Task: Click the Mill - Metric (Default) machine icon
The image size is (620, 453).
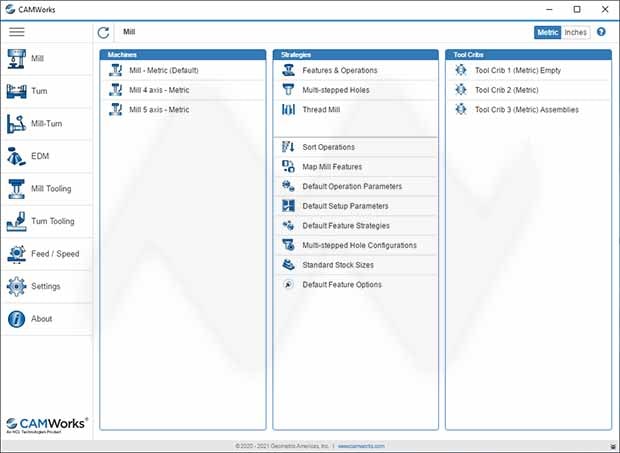Action: tap(115, 70)
